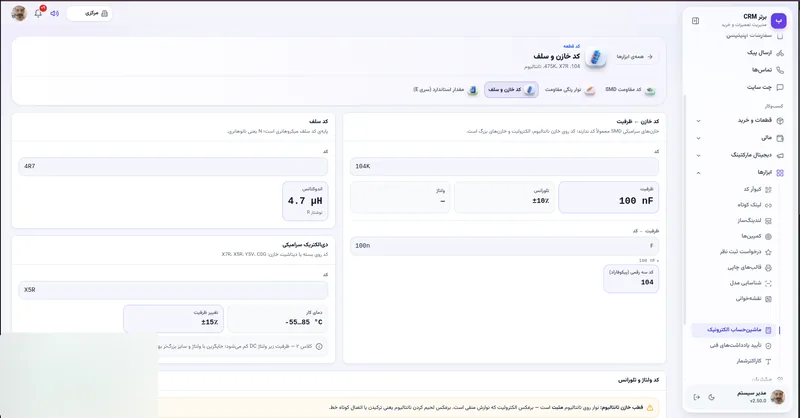
Task: Select the capacitor and inductor code tab
Action: [511, 90]
